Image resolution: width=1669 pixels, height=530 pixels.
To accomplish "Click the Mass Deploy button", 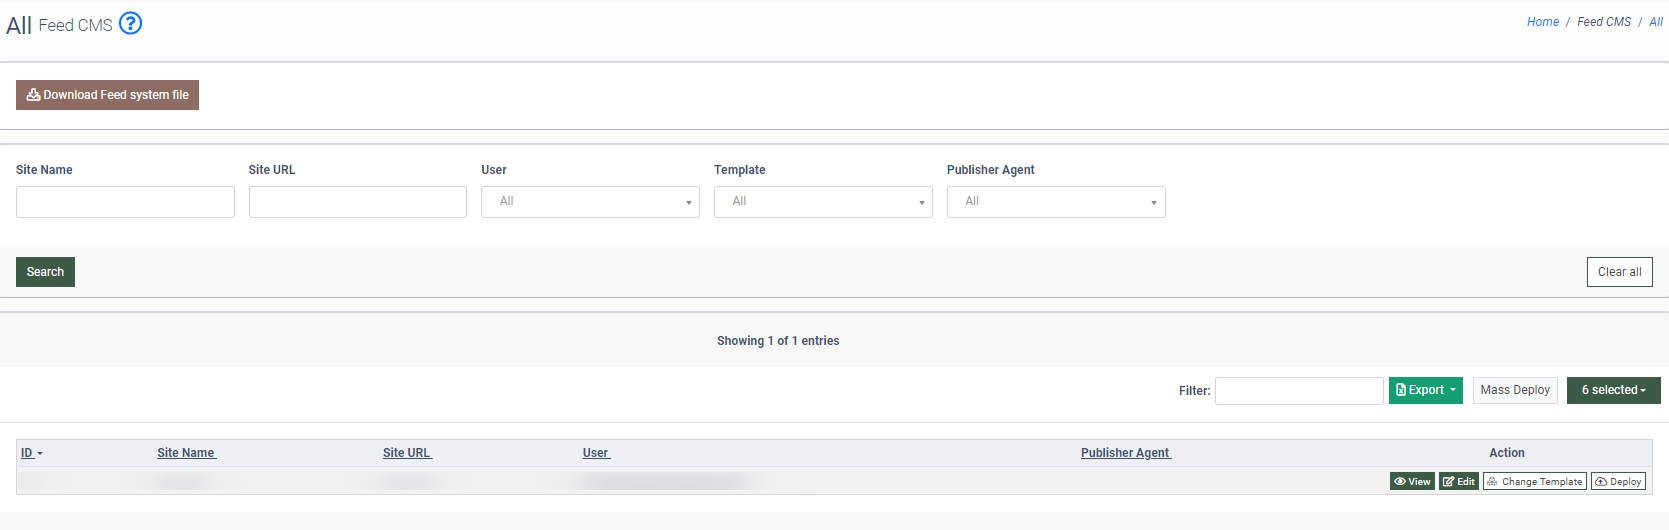I will pos(1514,391).
